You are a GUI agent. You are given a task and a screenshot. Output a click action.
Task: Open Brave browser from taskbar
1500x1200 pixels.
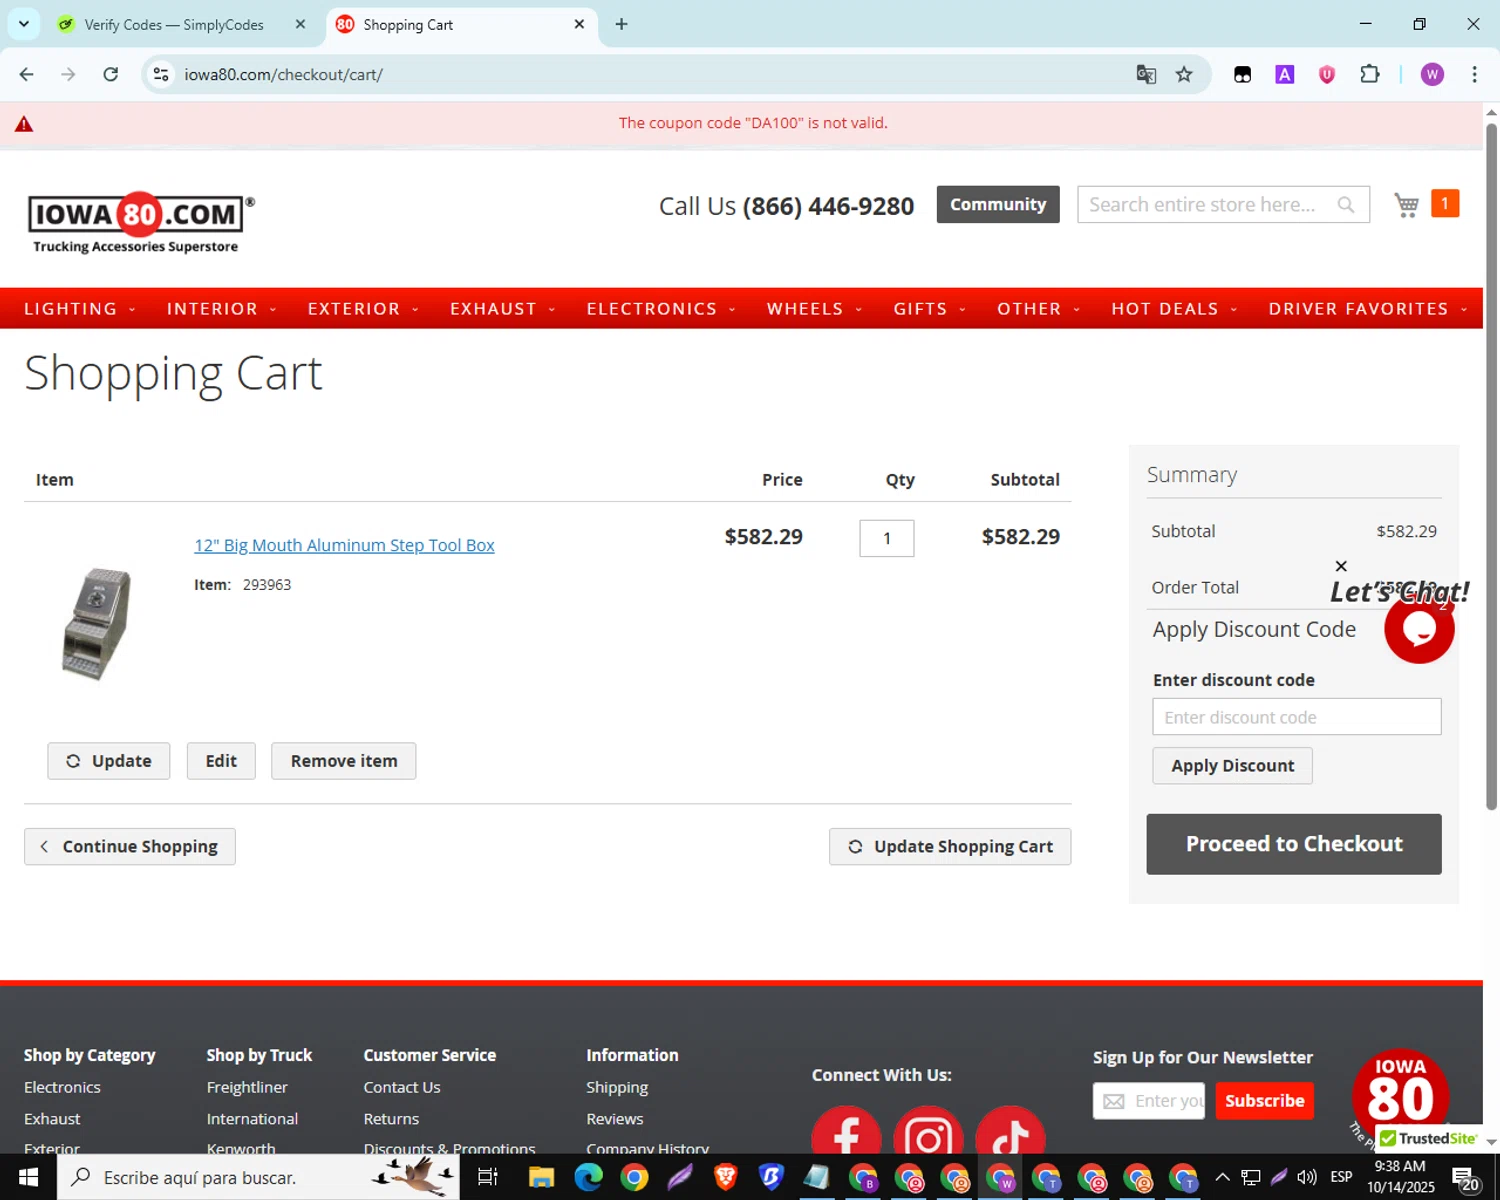[x=726, y=1177]
